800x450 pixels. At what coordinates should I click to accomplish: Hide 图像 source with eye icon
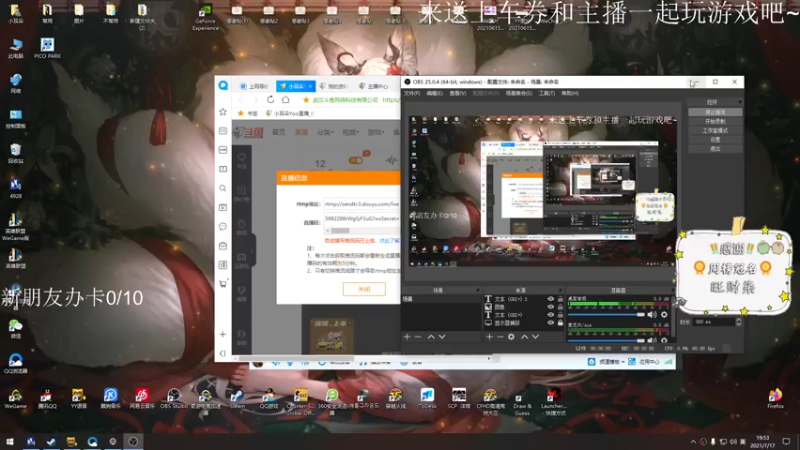click(551, 307)
